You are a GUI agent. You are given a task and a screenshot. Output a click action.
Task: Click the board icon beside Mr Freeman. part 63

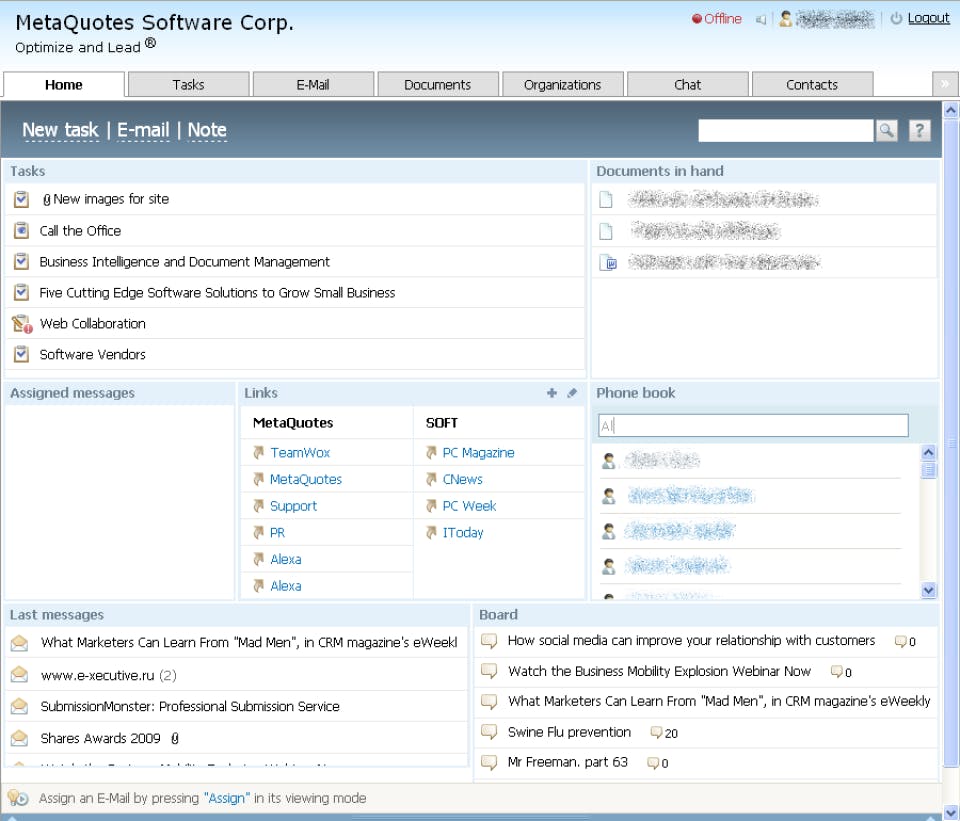pos(489,762)
